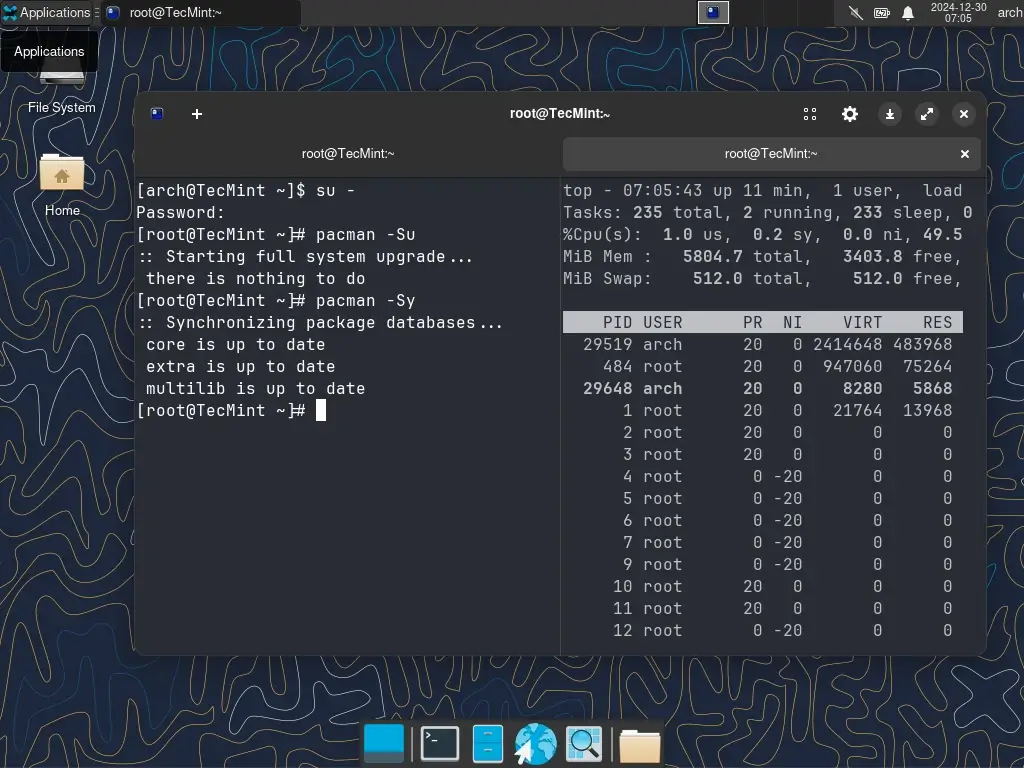
Task: Open a new terminal tab with plus icon
Action: point(197,114)
